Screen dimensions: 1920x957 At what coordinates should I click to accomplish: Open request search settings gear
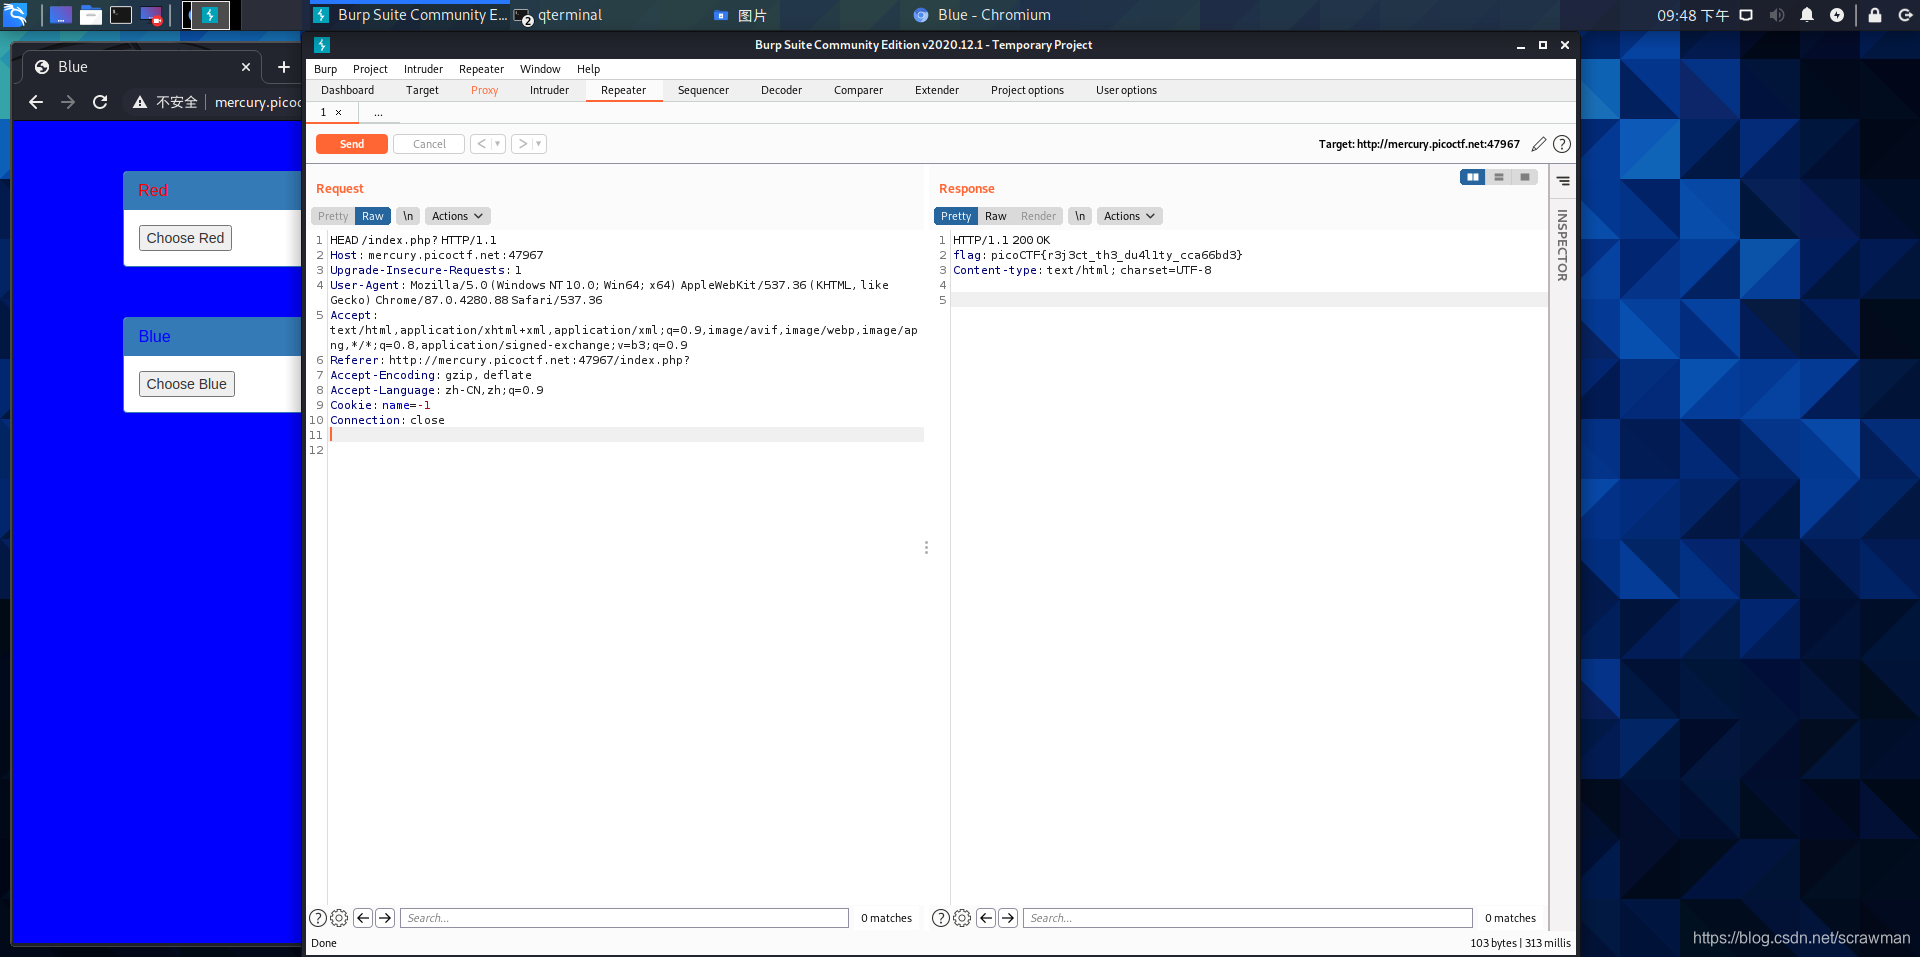pos(339,918)
